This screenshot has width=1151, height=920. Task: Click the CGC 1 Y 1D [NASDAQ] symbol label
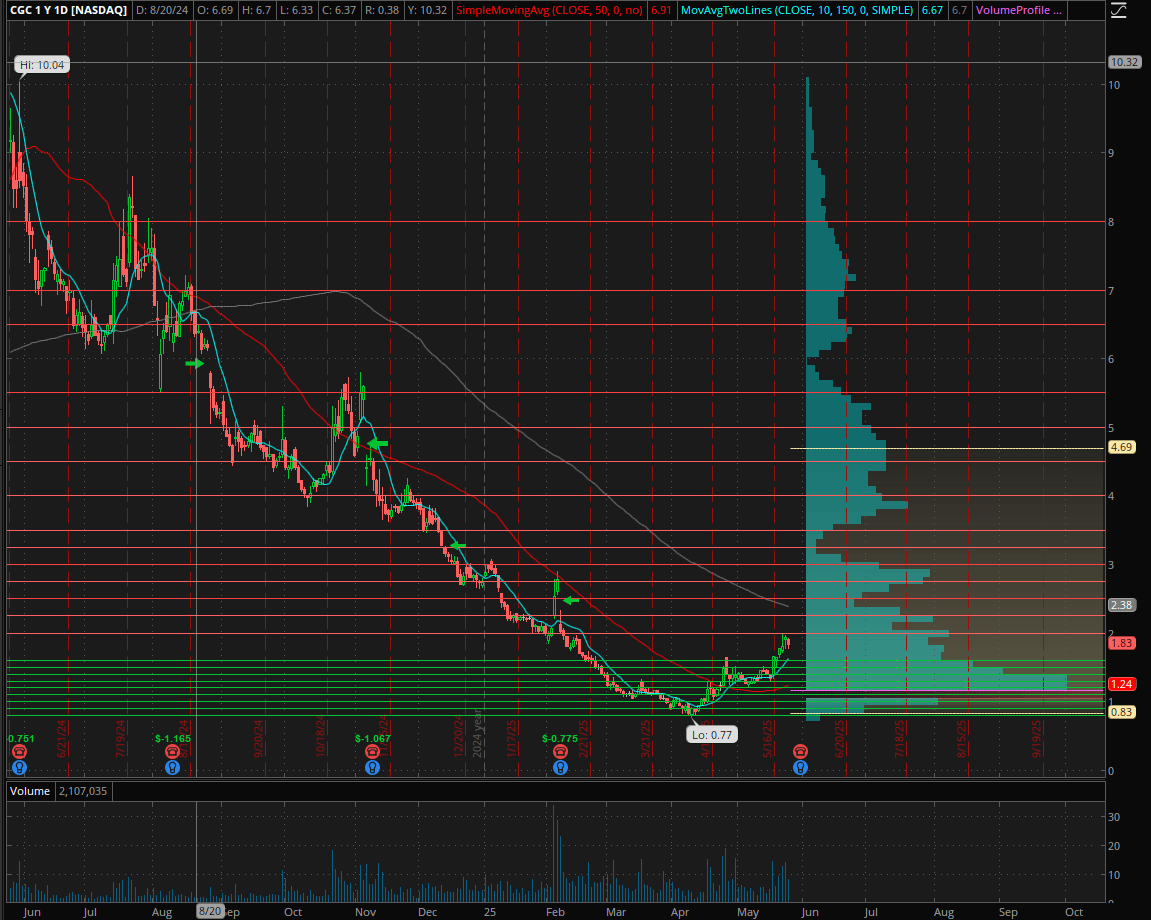coord(69,10)
